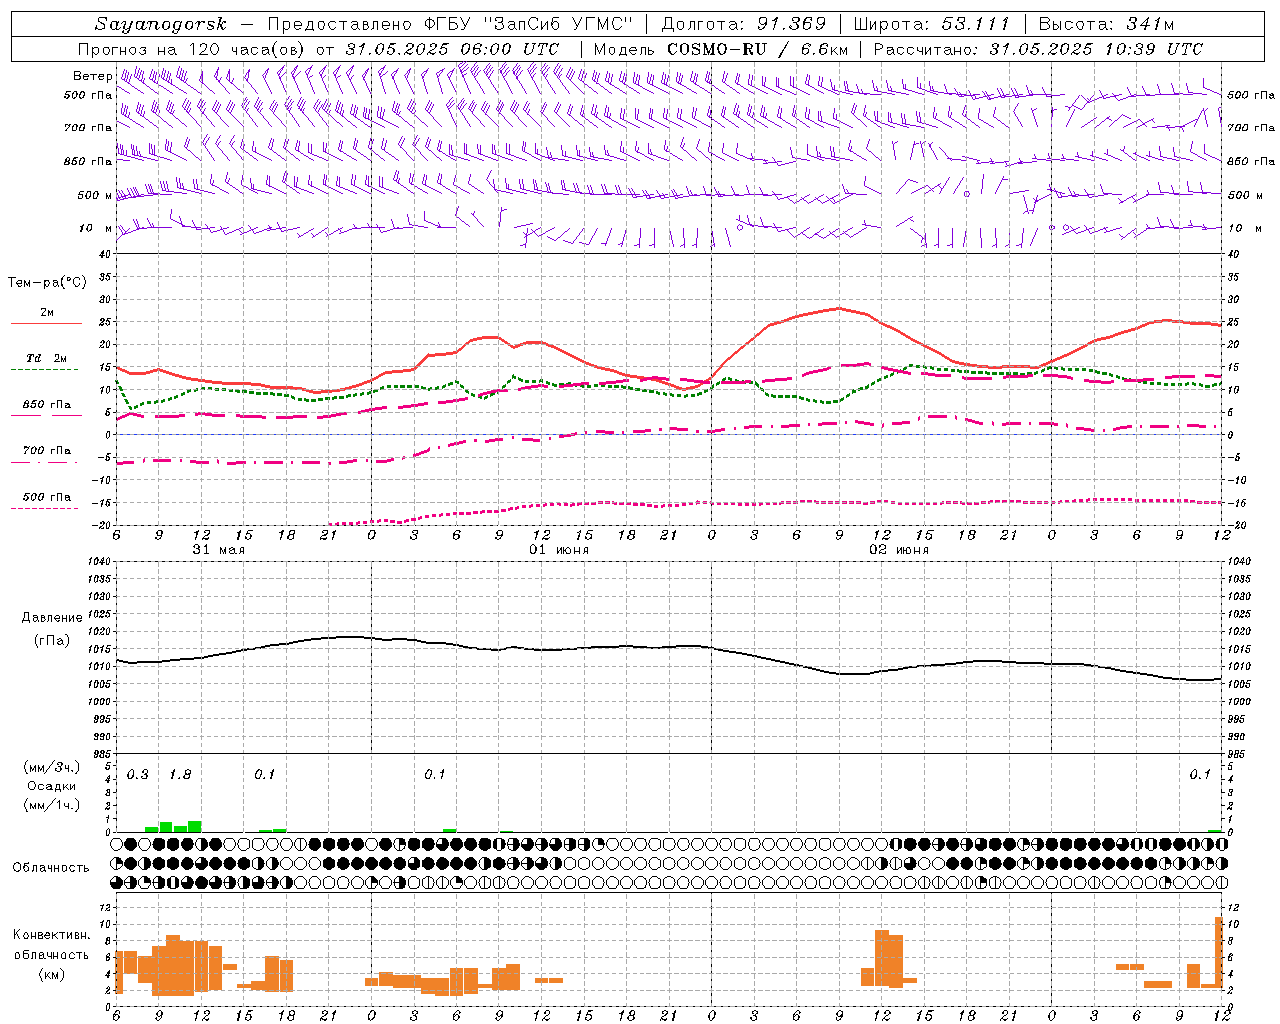Click the 'Тем-ра(°C)' temperature label

(x=47, y=283)
